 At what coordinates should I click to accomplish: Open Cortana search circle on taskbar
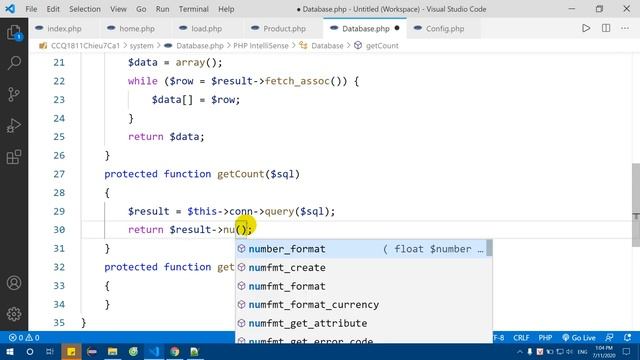30,351
